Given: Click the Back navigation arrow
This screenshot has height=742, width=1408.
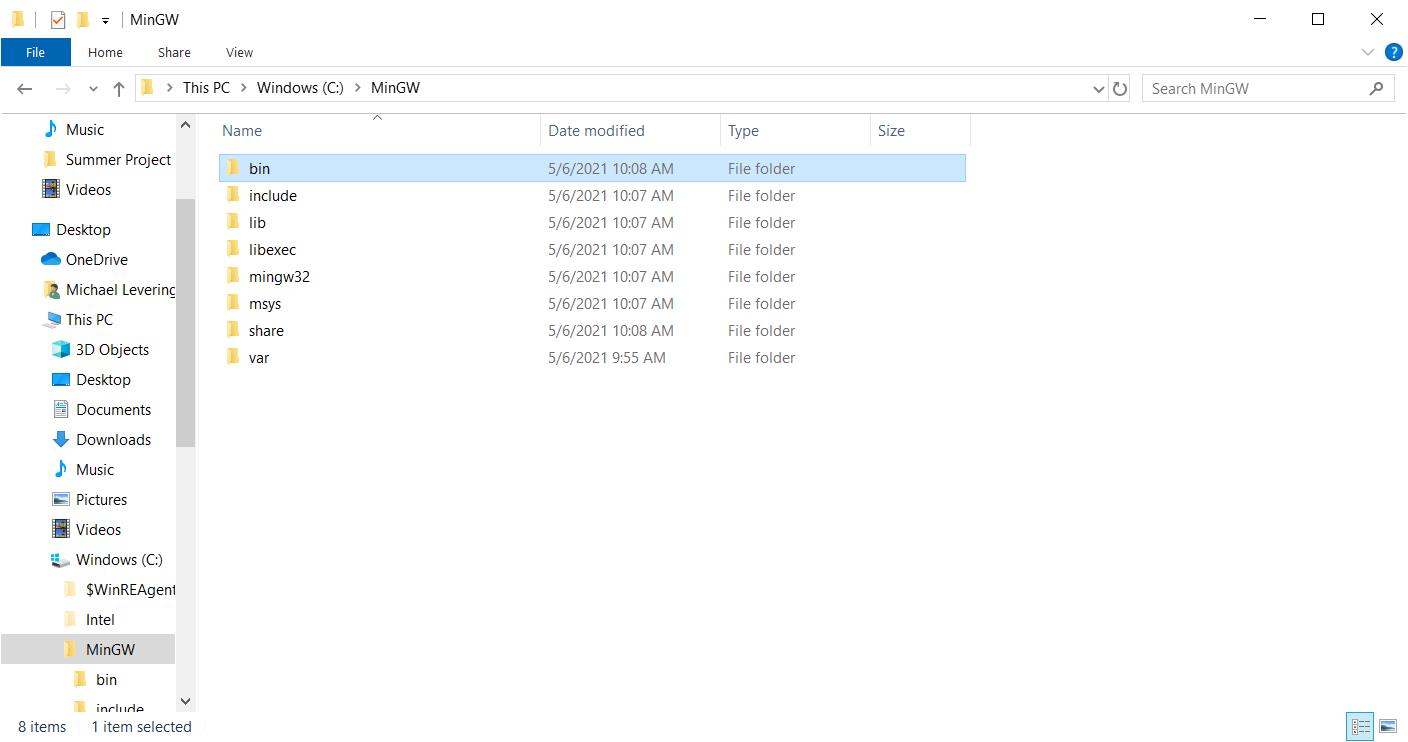Looking at the screenshot, I should tap(25, 89).
